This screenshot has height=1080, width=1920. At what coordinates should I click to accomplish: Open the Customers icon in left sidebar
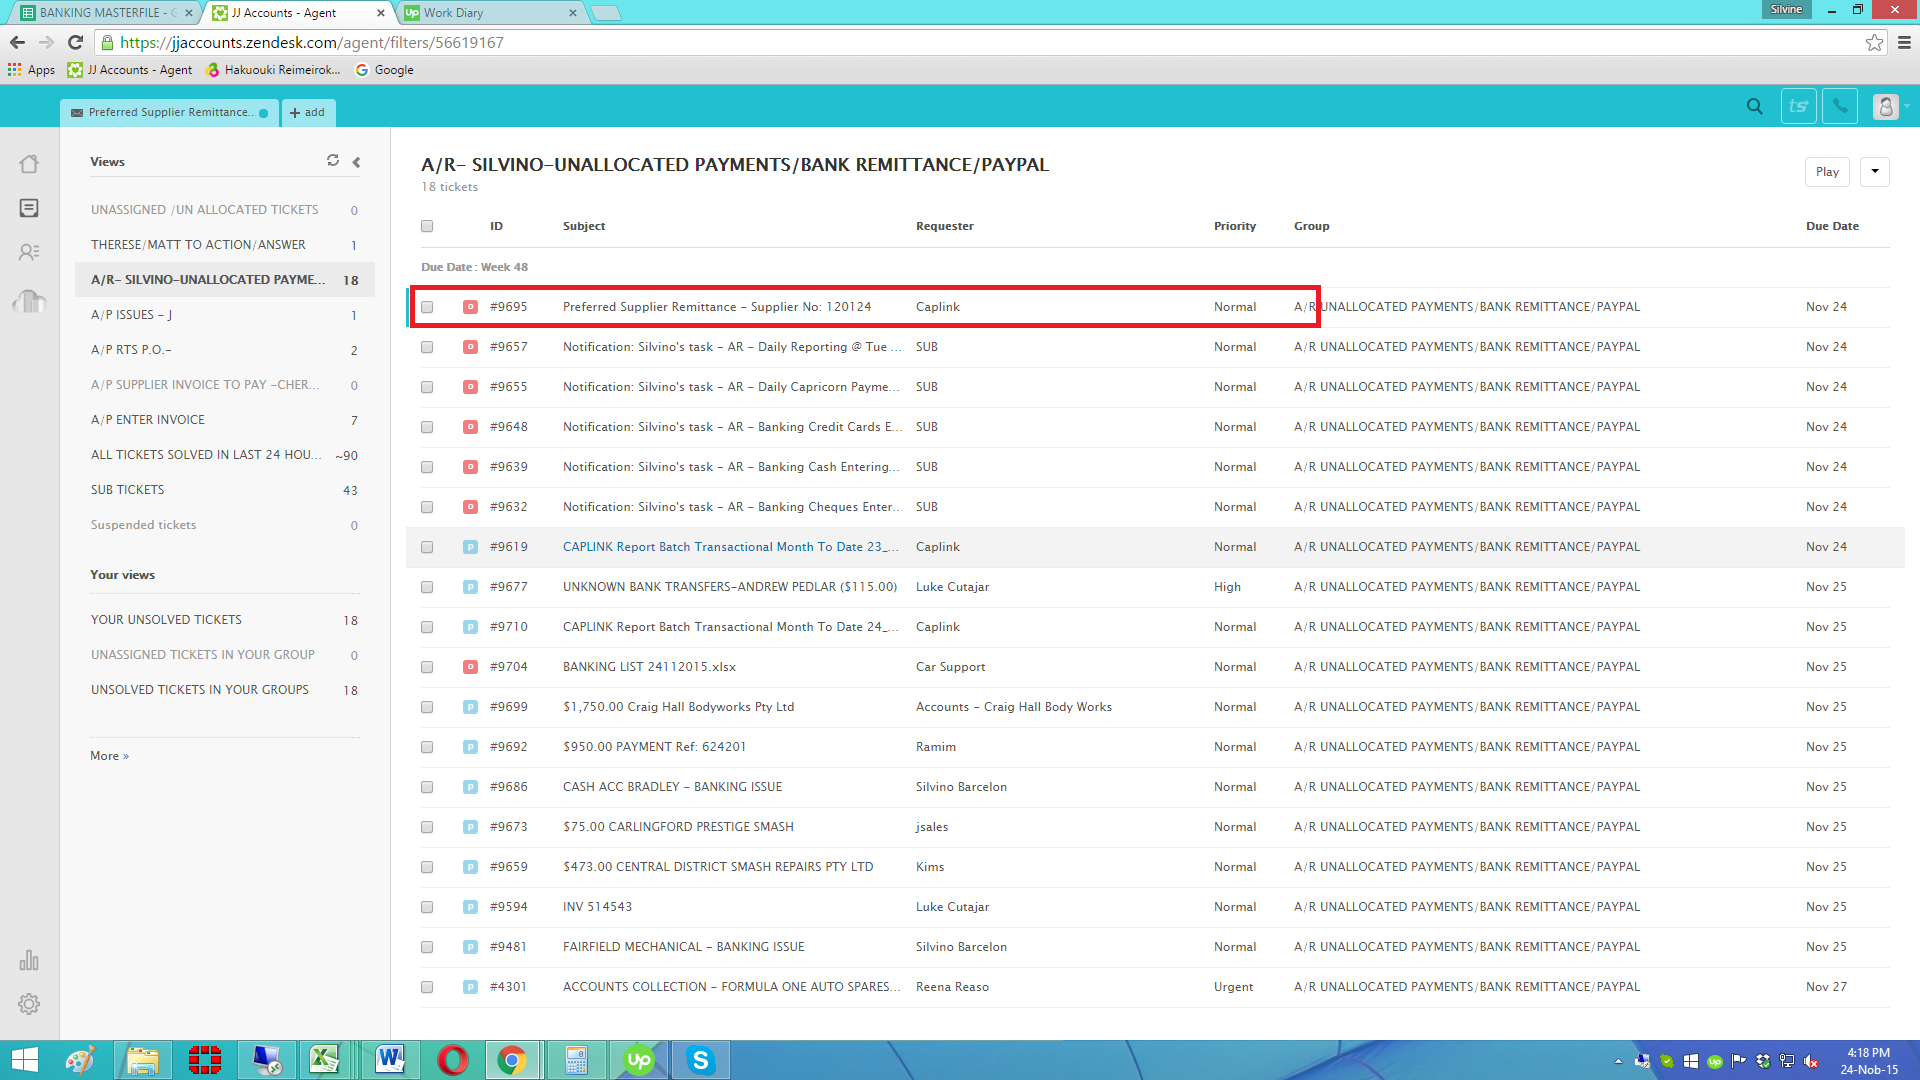click(29, 252)
